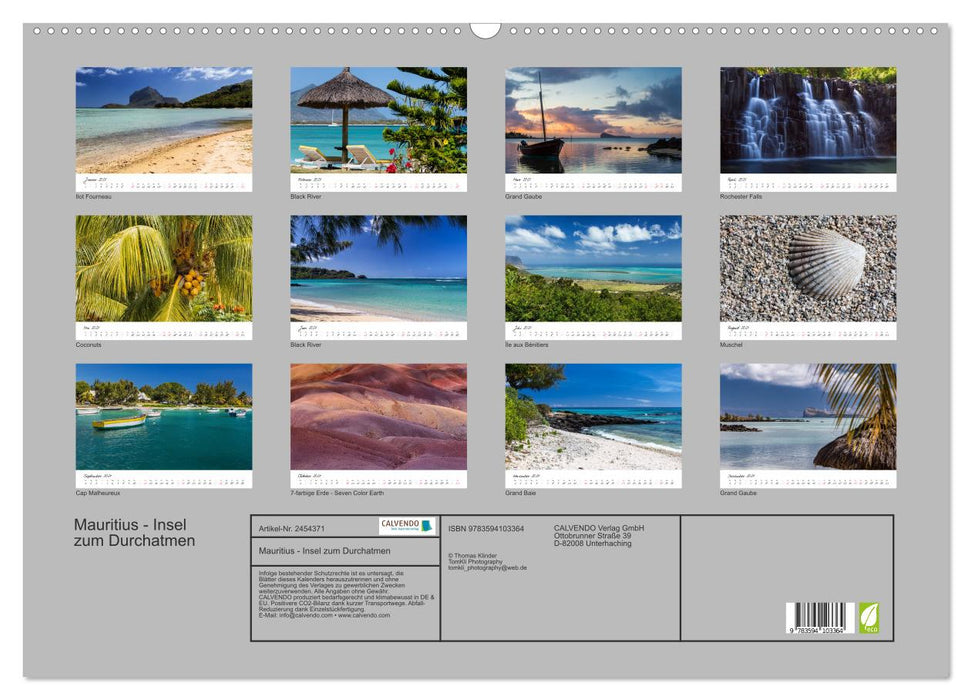The width and height of the screenshot is (971, 700).
Task: Click the CALVENDO logo
Action: pos(407,526)
